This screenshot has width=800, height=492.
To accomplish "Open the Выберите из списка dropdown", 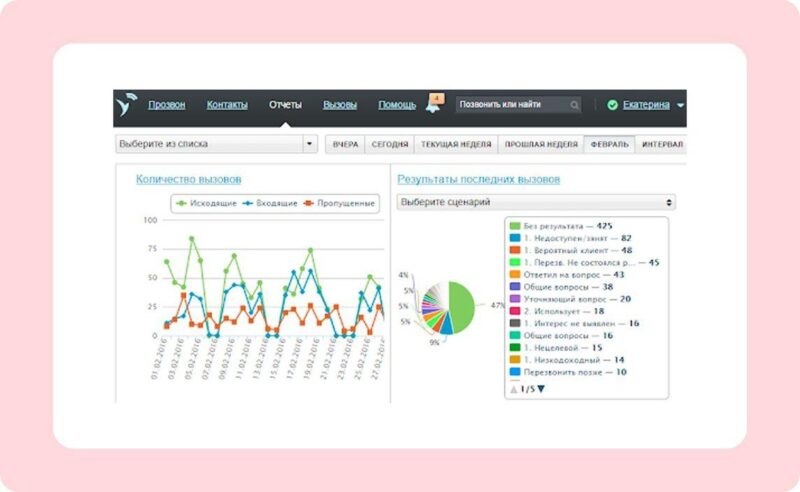I will pyautogui.click(x=216, y=144).
